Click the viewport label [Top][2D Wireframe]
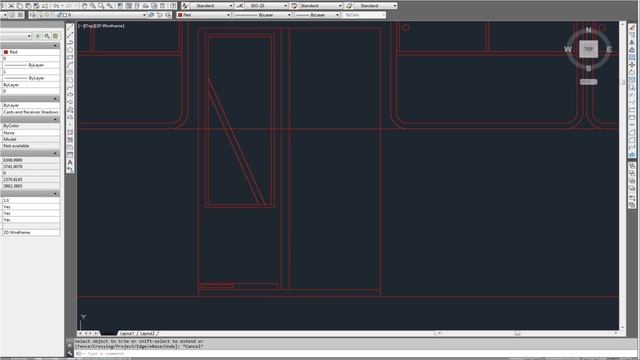This screenshot has height=360, width=640. click(x=101, y=26)
